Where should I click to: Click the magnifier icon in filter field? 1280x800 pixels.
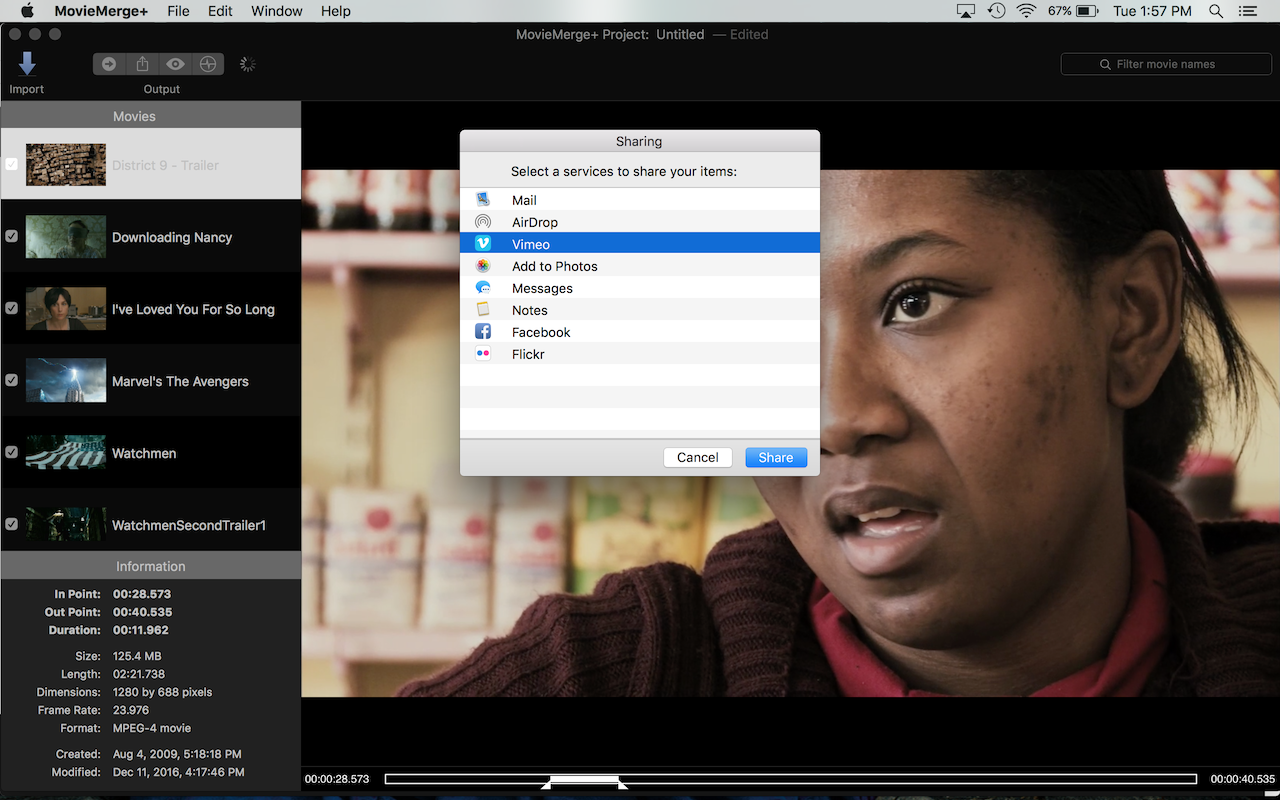1105,64
